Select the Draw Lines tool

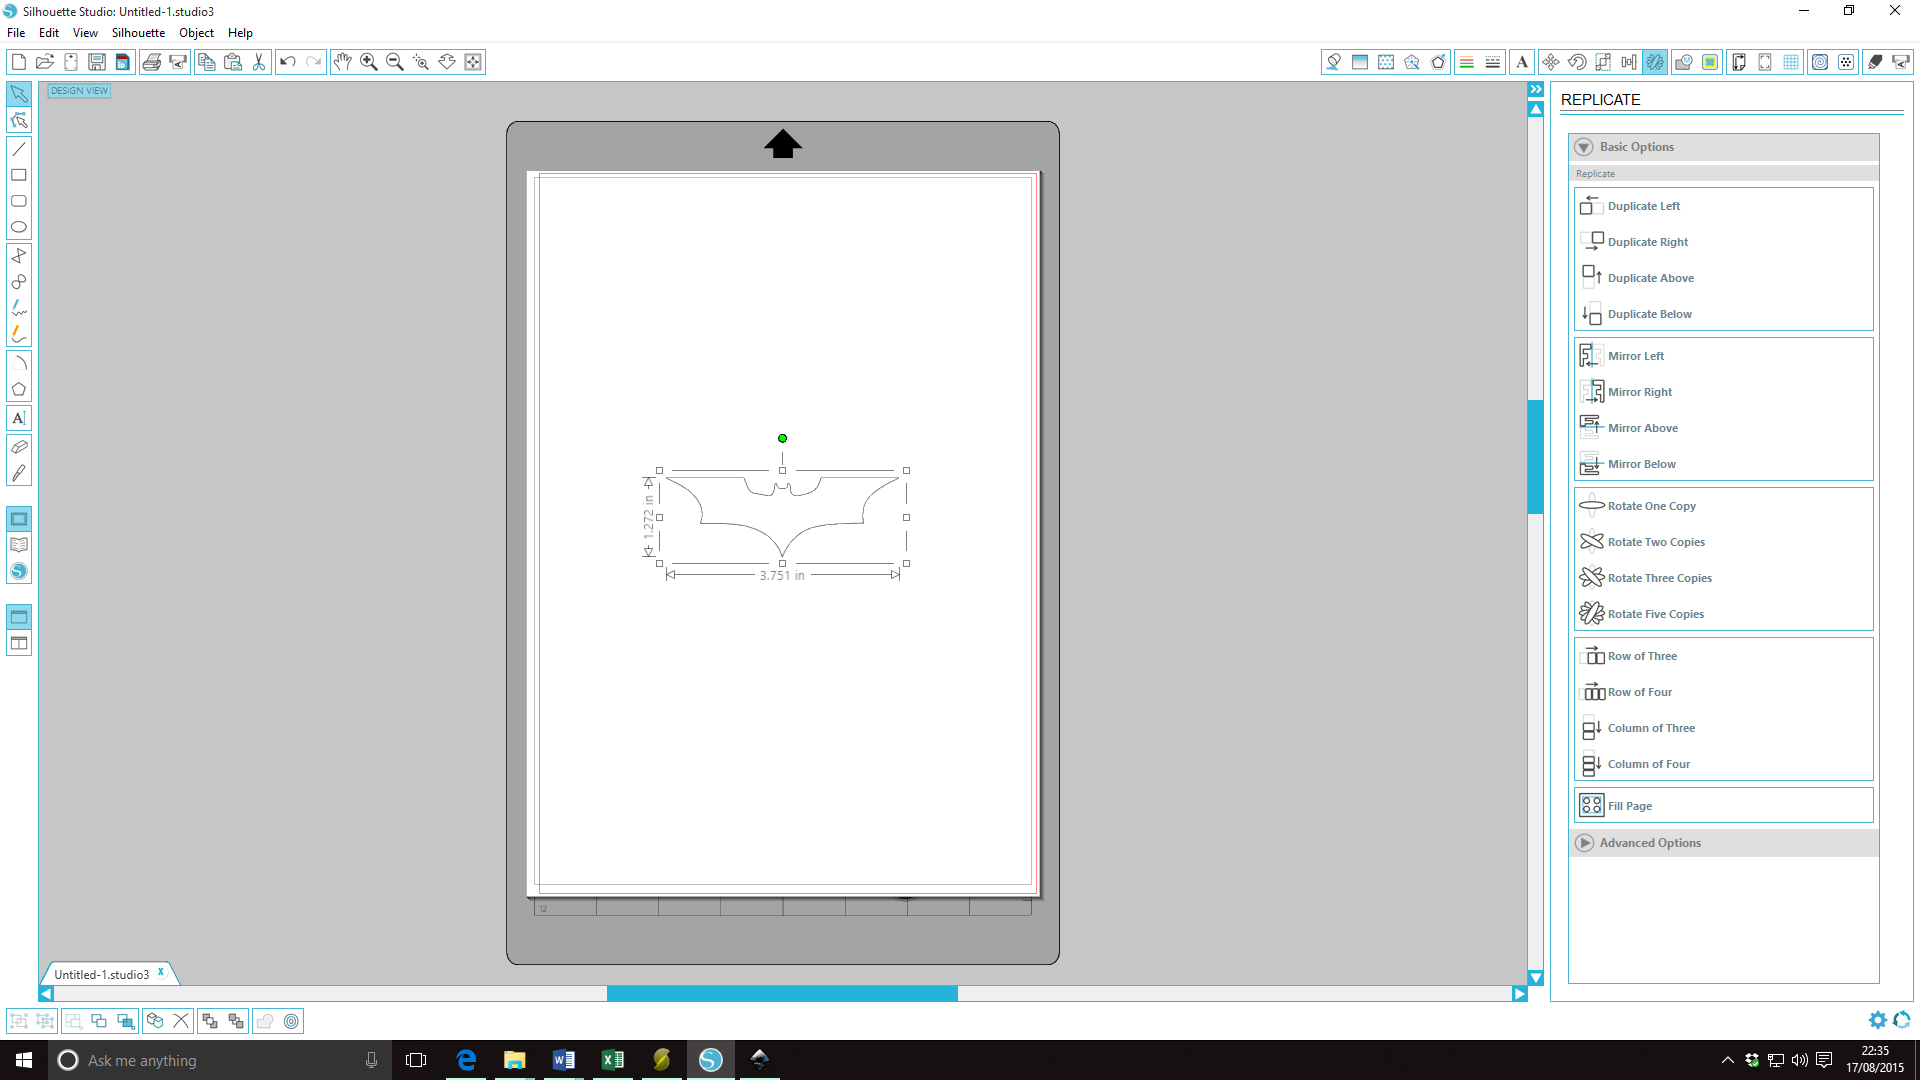20,148
